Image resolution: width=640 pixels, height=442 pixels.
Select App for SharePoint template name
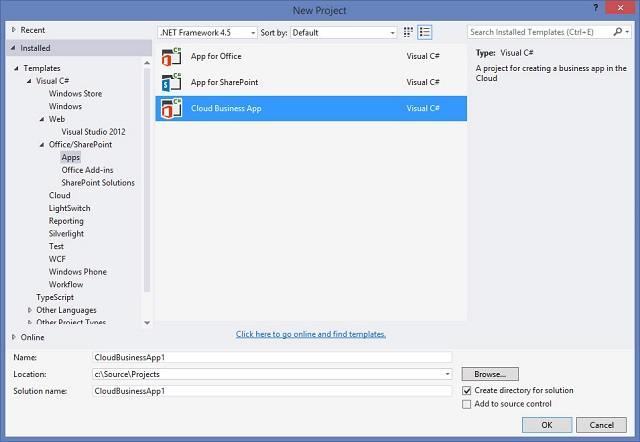point(224,82)
